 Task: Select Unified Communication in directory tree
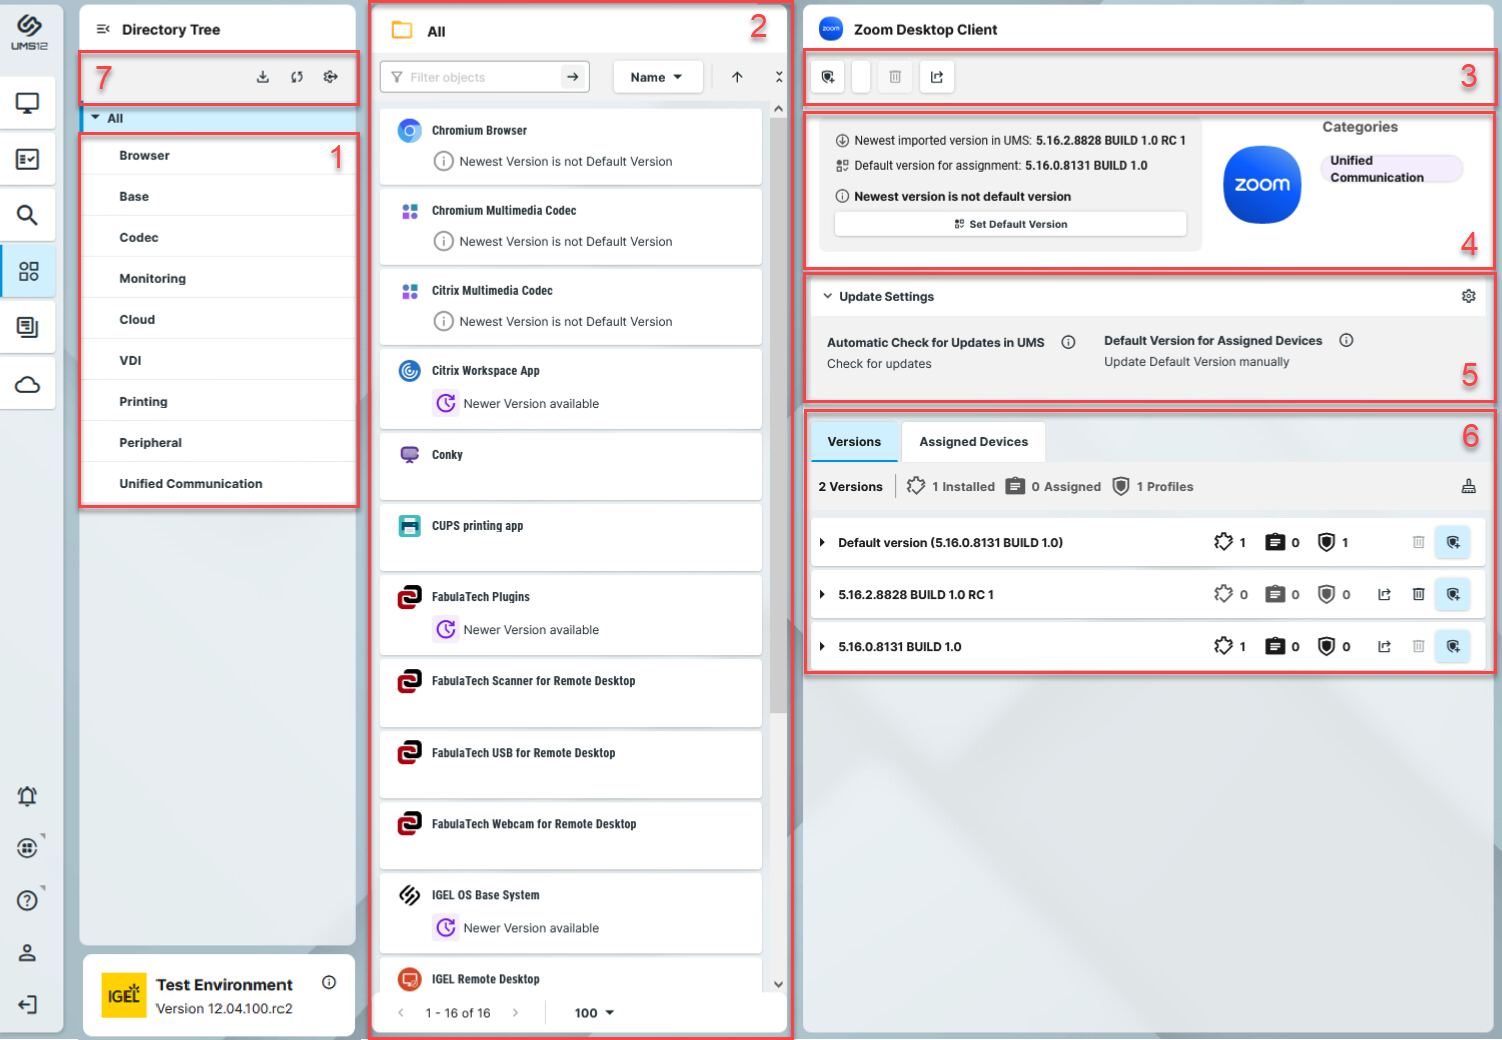(x=191, y=484)
